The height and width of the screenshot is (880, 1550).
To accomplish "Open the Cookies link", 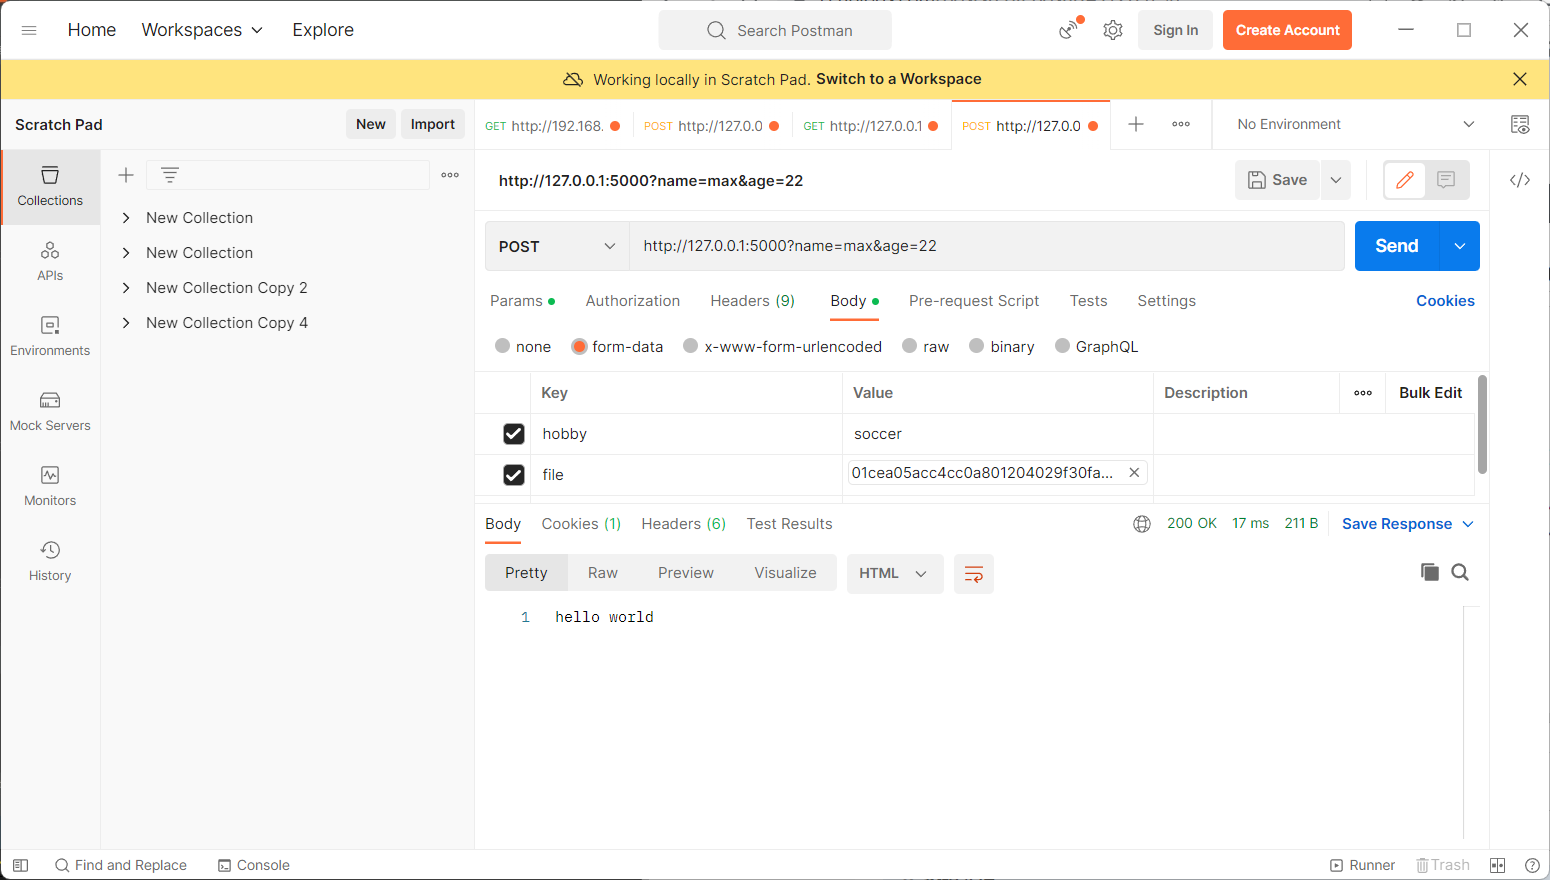I will point(1445,301).
